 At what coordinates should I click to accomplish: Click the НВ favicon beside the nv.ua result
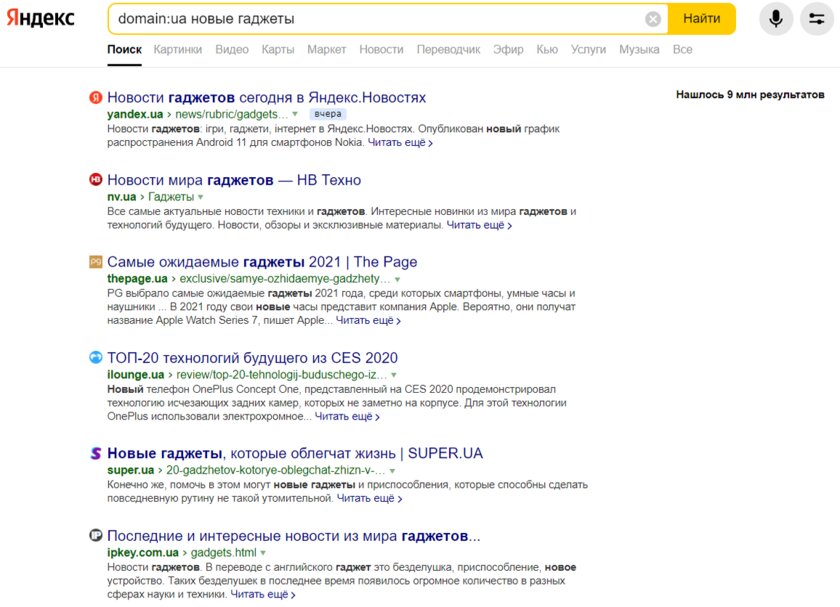pos(95,179)
